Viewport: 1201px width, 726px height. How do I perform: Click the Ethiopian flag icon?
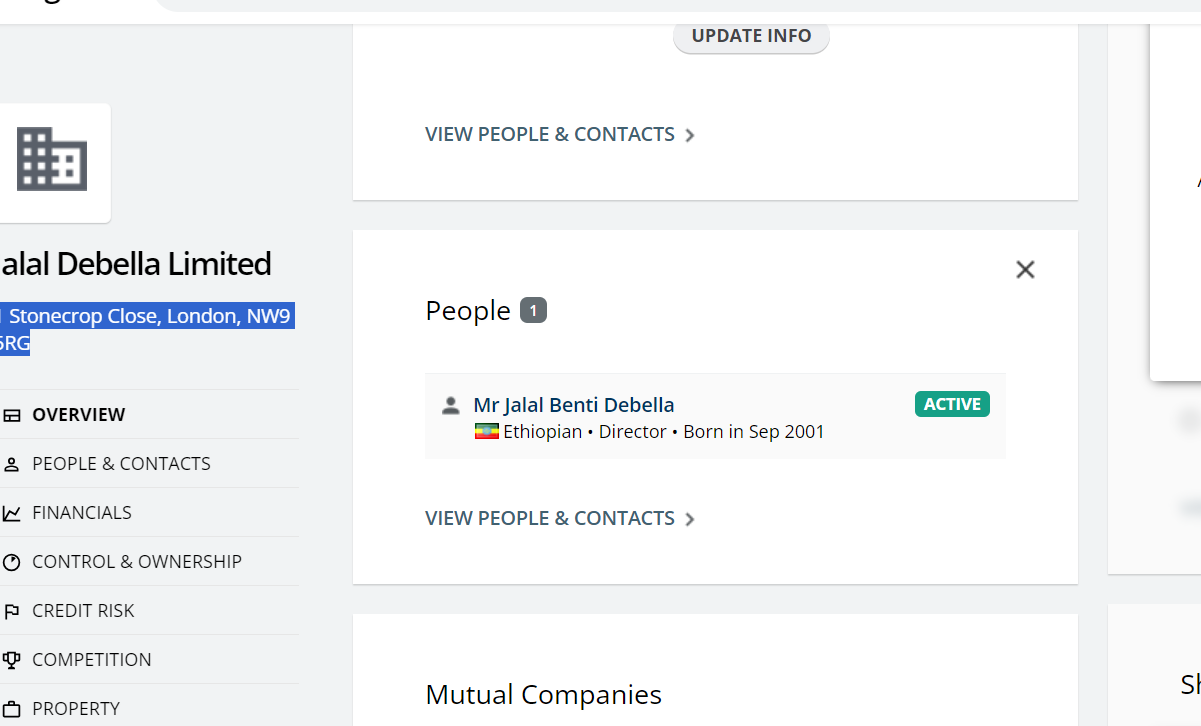pyautogui.click(x=487, y=432)
